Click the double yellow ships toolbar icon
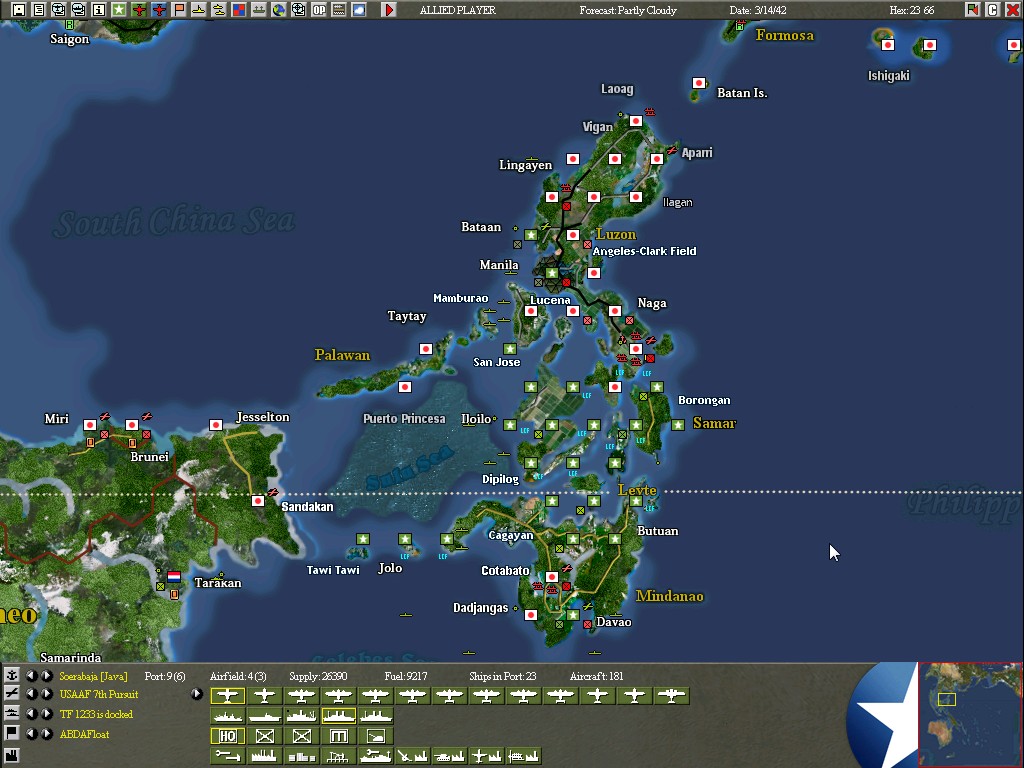The height and width of the screenshot is (768, 1024). (x=219, y=10)
